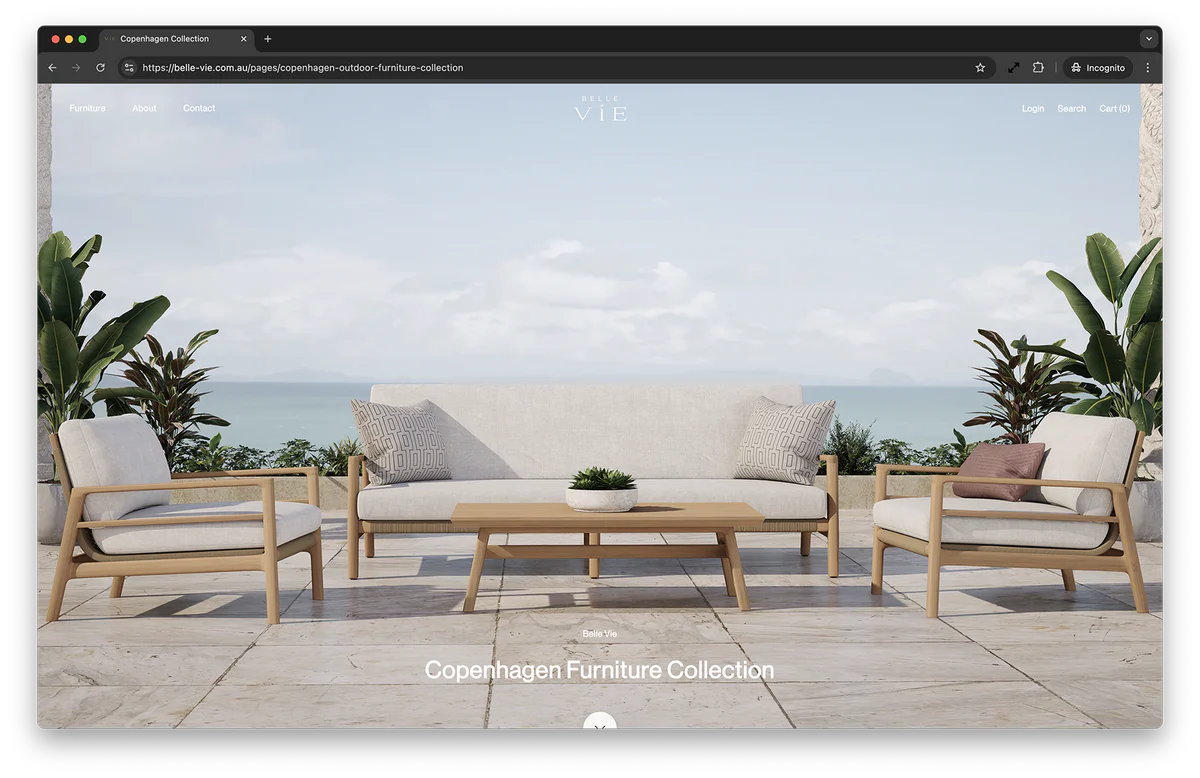View the shopping Cart (0)

1115,108
